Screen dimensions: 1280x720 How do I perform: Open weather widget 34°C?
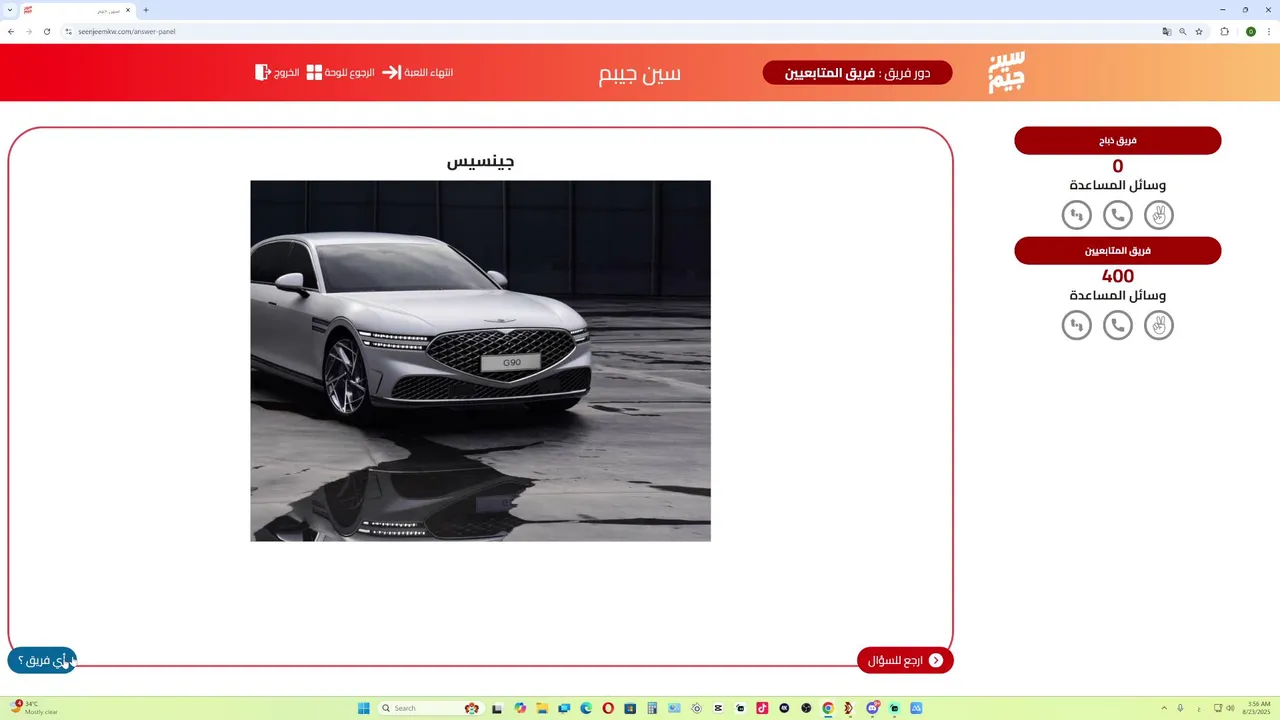point(35,708)
